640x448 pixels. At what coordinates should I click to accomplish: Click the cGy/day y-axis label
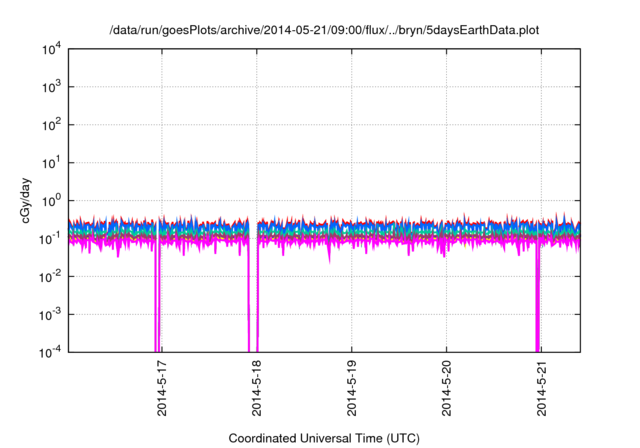tap(25, 200)
